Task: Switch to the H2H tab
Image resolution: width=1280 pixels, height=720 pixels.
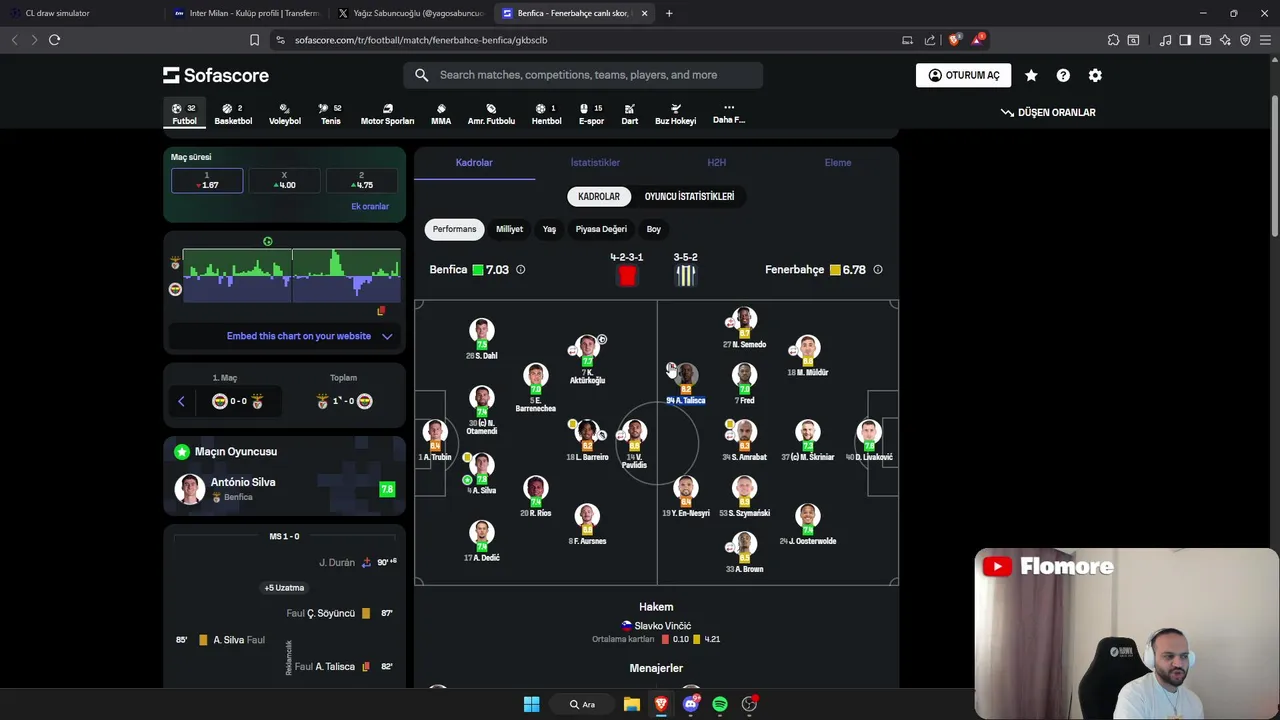Action: point(716,162)
